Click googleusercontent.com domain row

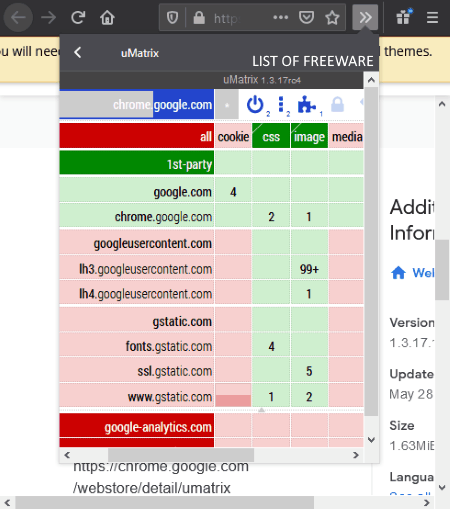pos(137,243)
